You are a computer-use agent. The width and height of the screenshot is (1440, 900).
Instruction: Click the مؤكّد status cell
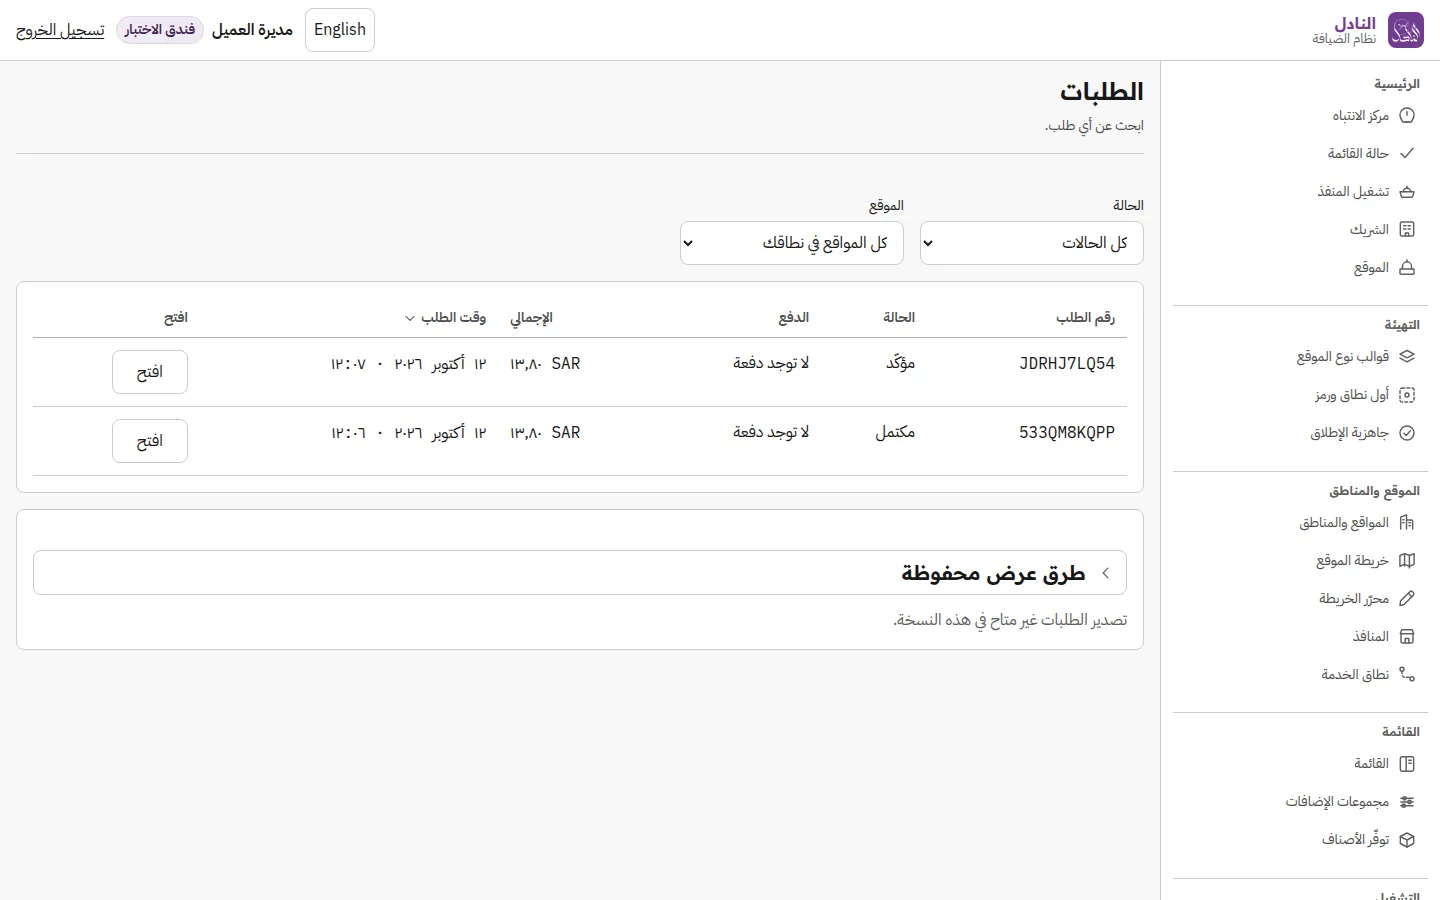tap(900, 364)
